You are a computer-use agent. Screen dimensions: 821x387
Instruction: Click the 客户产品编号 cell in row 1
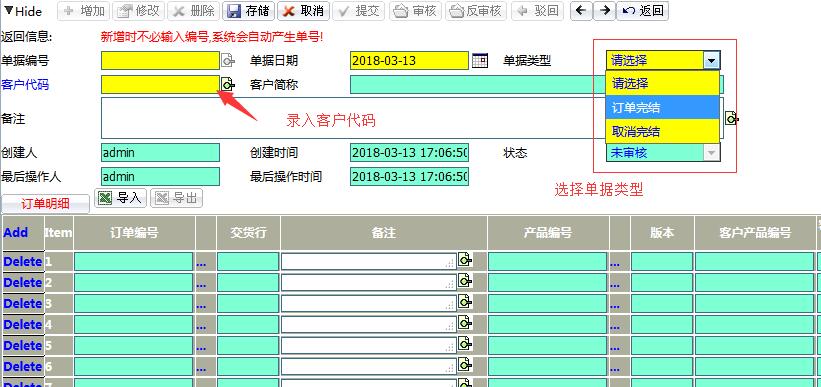[755, 261]
